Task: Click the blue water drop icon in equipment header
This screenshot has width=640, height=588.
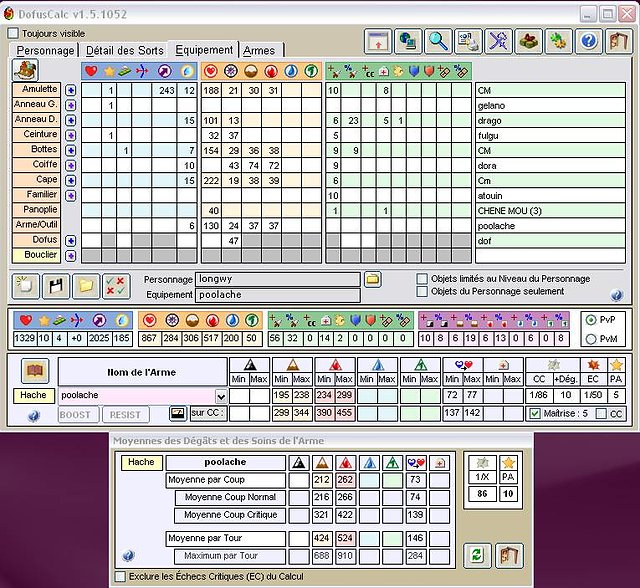Action: pos(291,71)
